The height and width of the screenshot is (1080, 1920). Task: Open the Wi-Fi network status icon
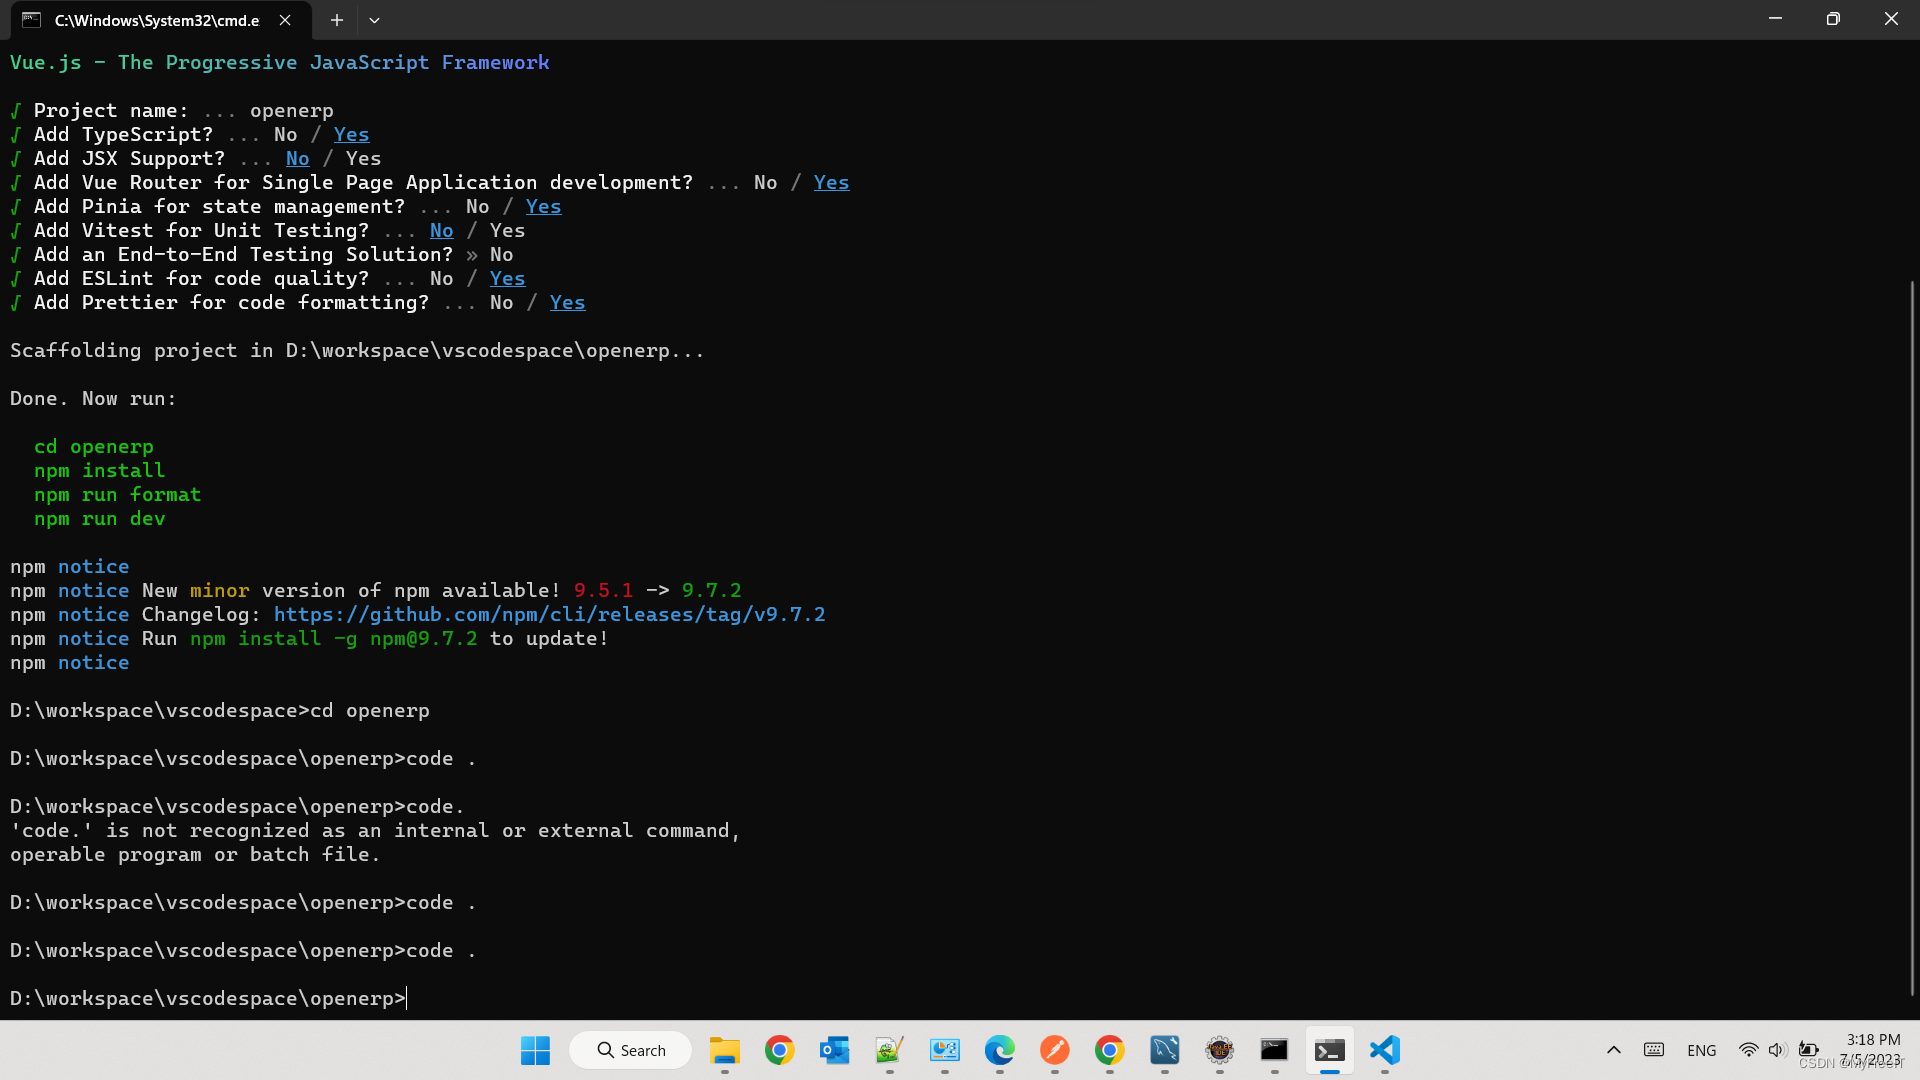[x=1748, y=1050]
